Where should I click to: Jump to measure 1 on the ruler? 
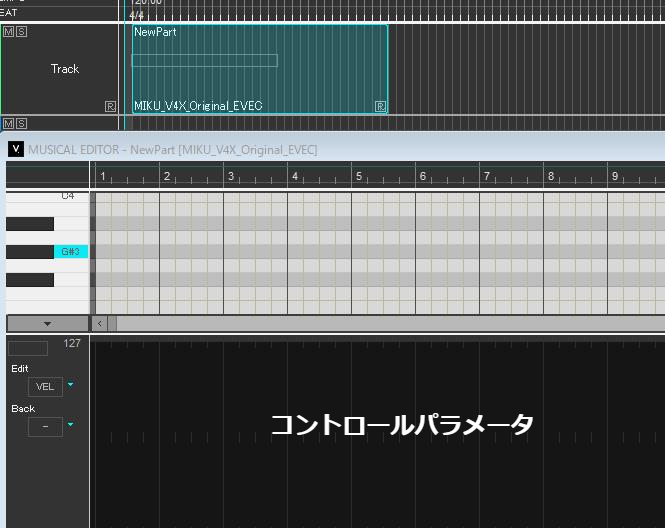103,176
